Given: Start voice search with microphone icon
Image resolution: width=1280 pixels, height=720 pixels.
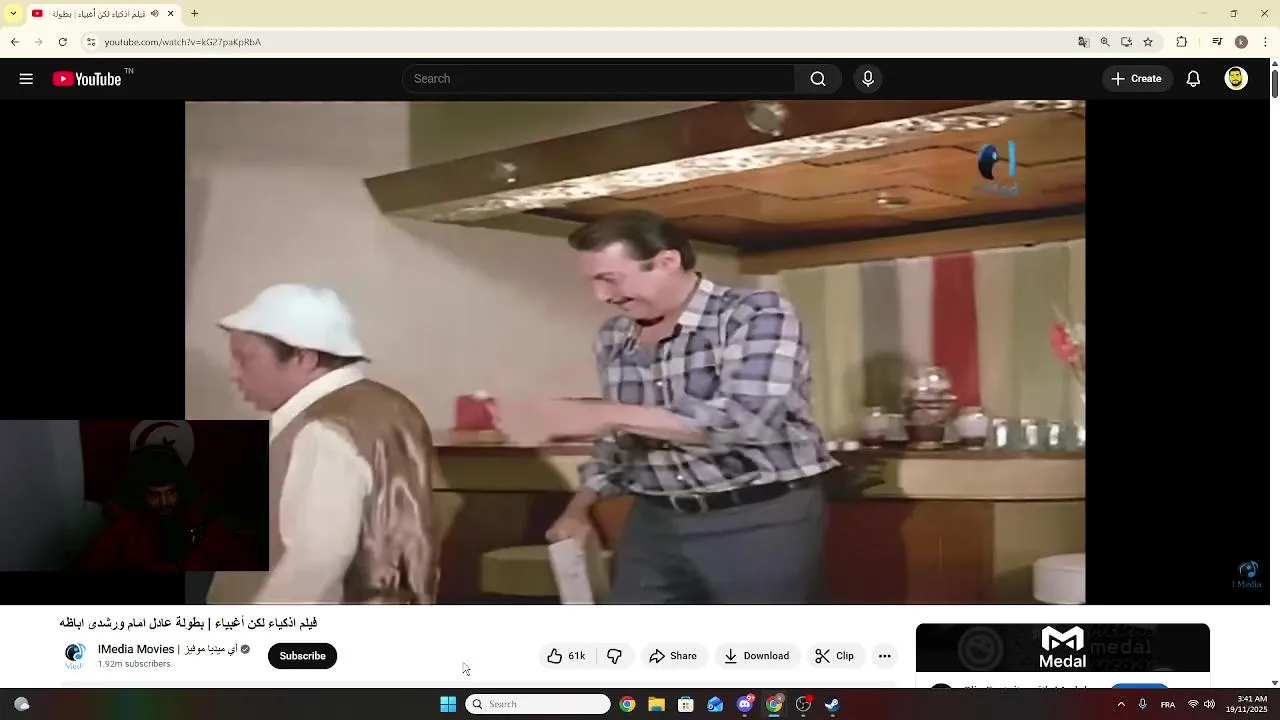Looking at the screenshot, I should (867, 79).
